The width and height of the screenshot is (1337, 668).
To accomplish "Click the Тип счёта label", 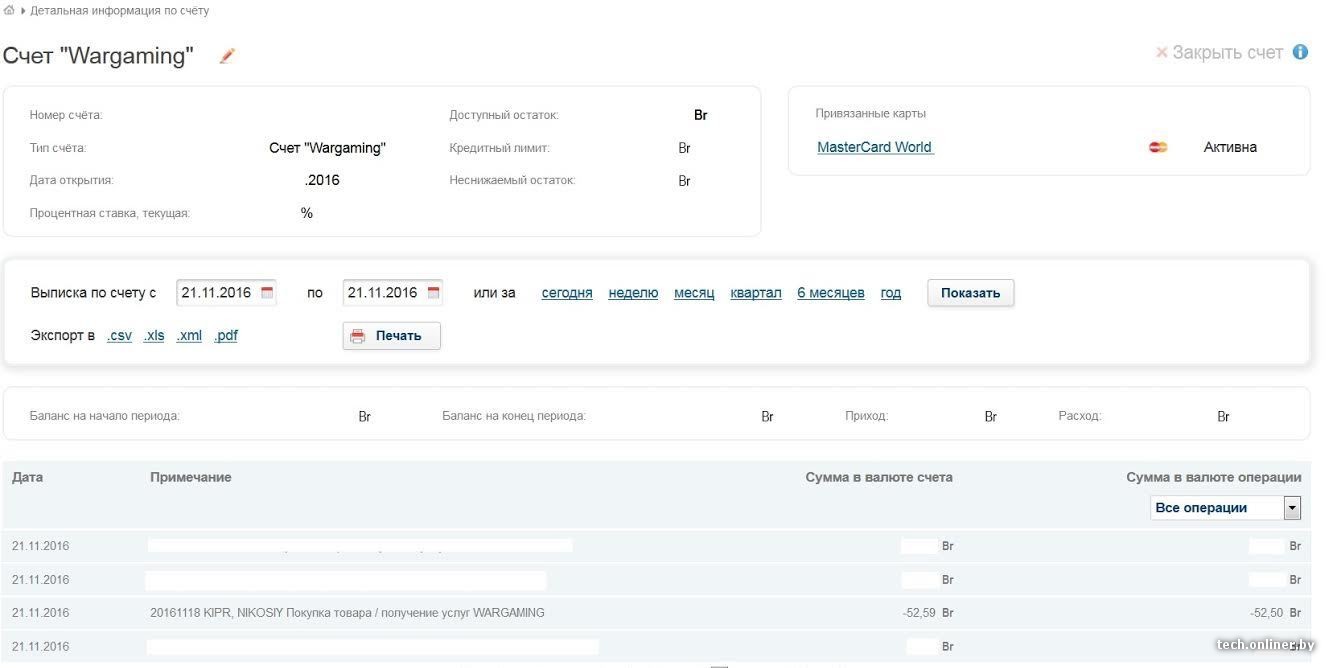I will (58, 148).
